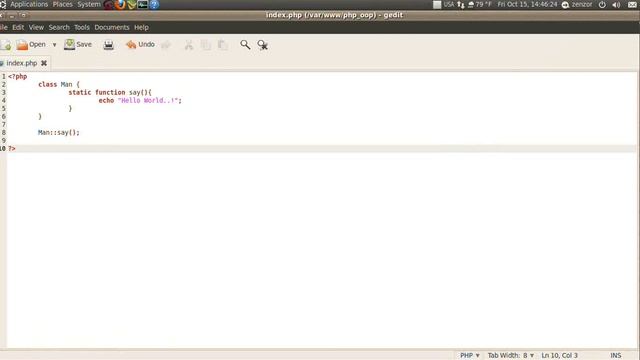The image size is (640, 360).
Task: Click the Paste clipboard icon
Action: coord(222,45)
